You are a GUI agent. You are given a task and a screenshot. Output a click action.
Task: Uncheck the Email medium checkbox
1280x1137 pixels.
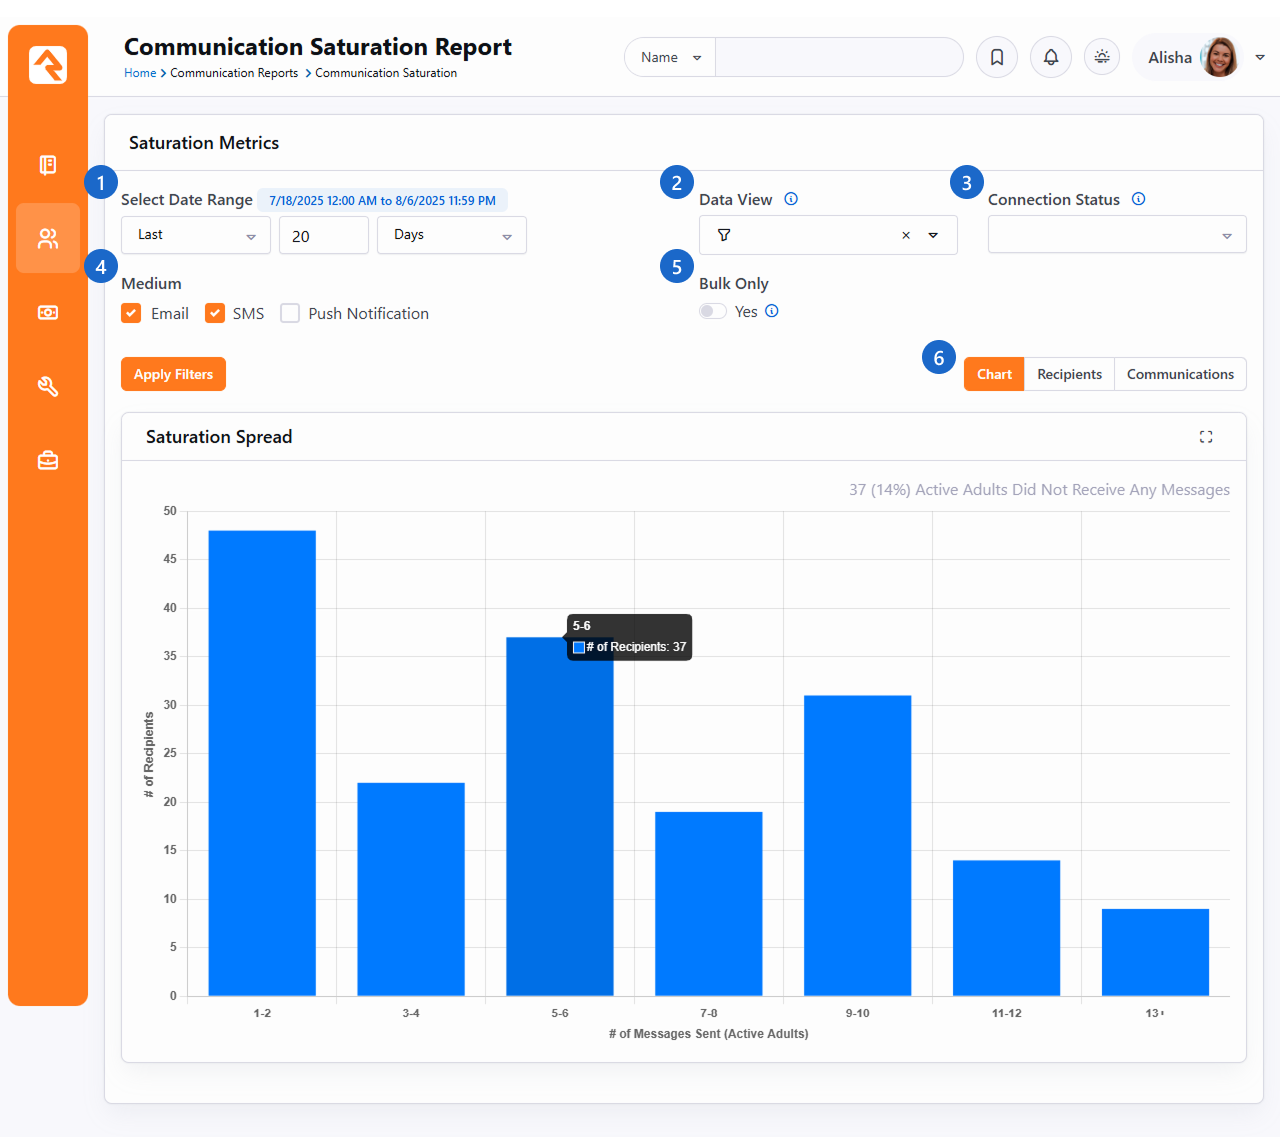[x=131, y=313]
